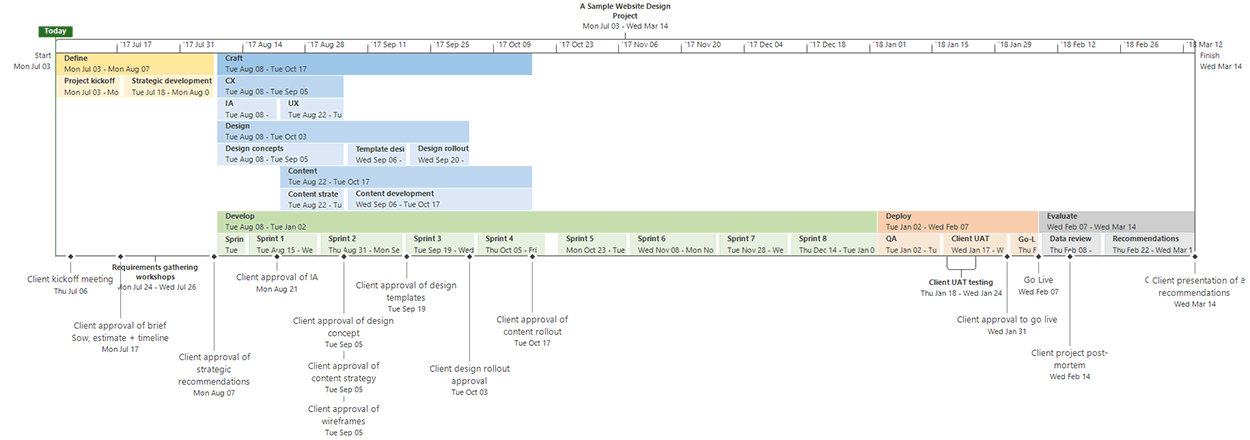The width and height of the screenshot is (1250, 440).
Task: Select the Go-Live task bar under Deploy
Action: point(1025,244)
